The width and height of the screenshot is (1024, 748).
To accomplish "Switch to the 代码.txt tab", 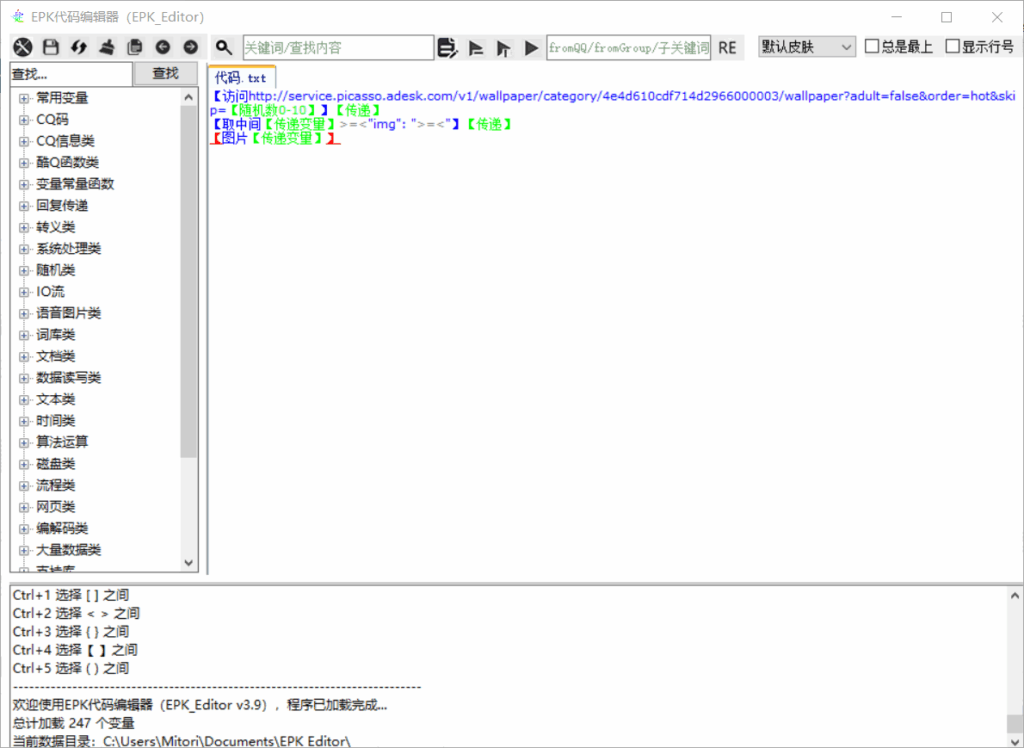I will (241, 77).
